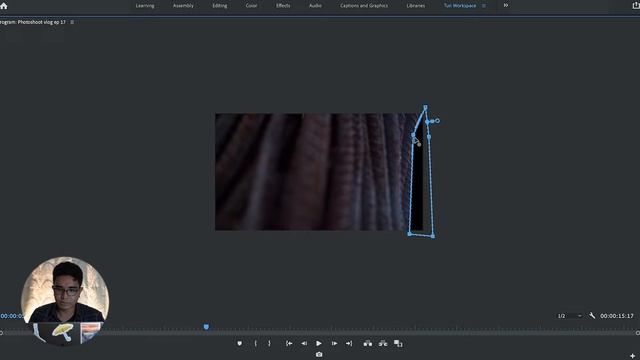Switch to the Color workspace
640x360 pixels.
251,6
